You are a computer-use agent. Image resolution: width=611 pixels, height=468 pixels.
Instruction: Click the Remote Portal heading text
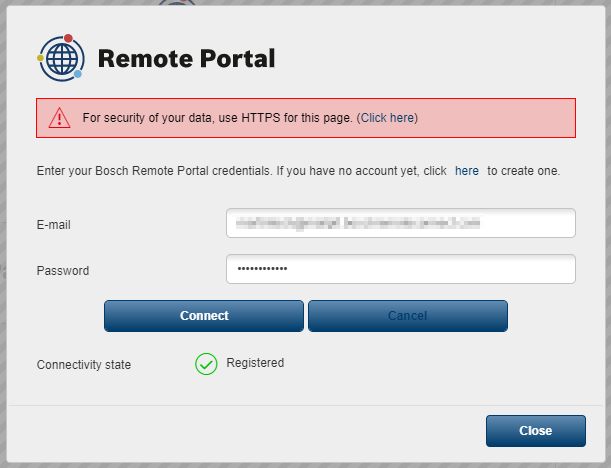click(x=186, y=58)
